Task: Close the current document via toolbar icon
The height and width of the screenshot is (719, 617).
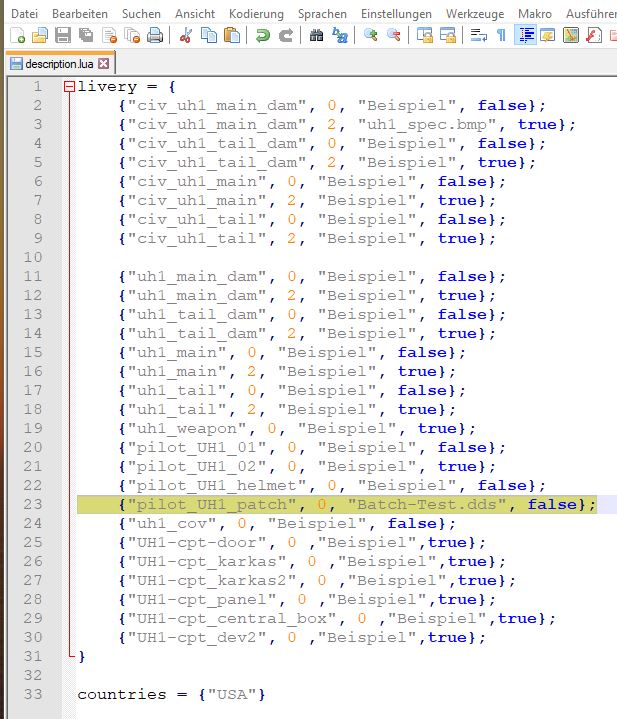Action: pos(110,35)
